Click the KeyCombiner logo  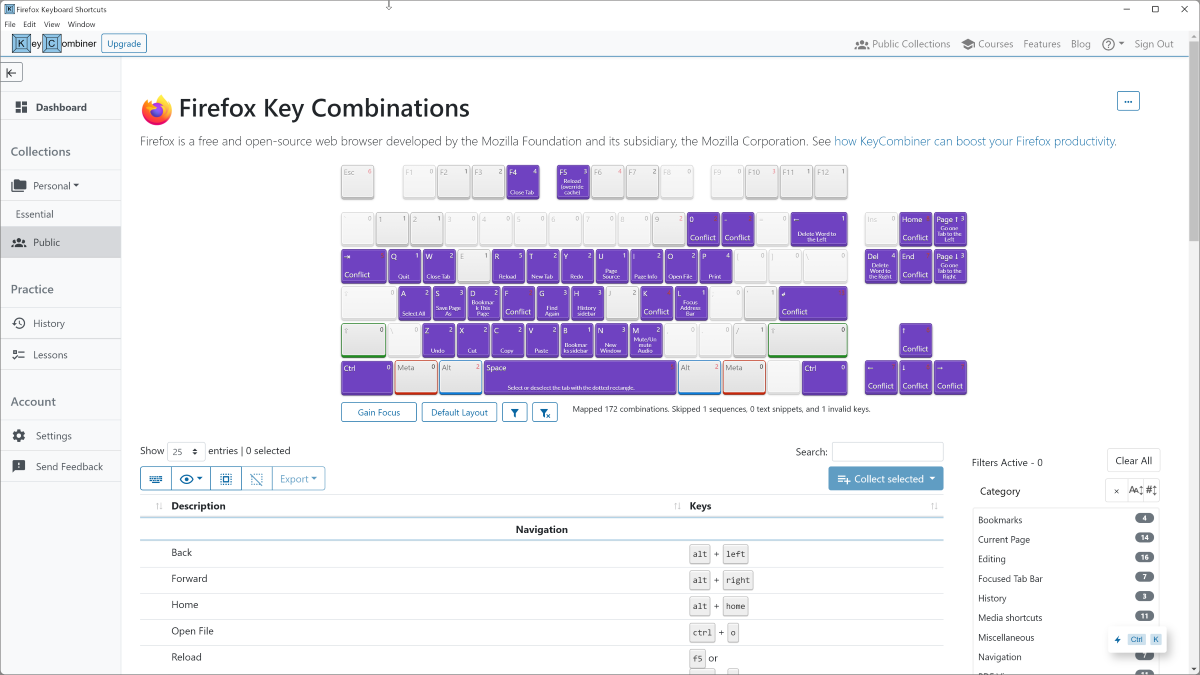coord(54,43)
